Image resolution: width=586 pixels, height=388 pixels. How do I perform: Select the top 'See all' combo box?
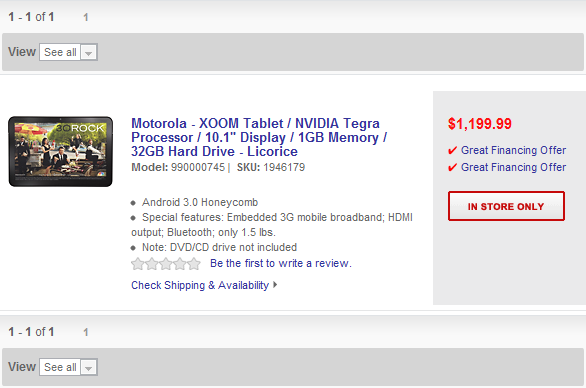point(68,52)
